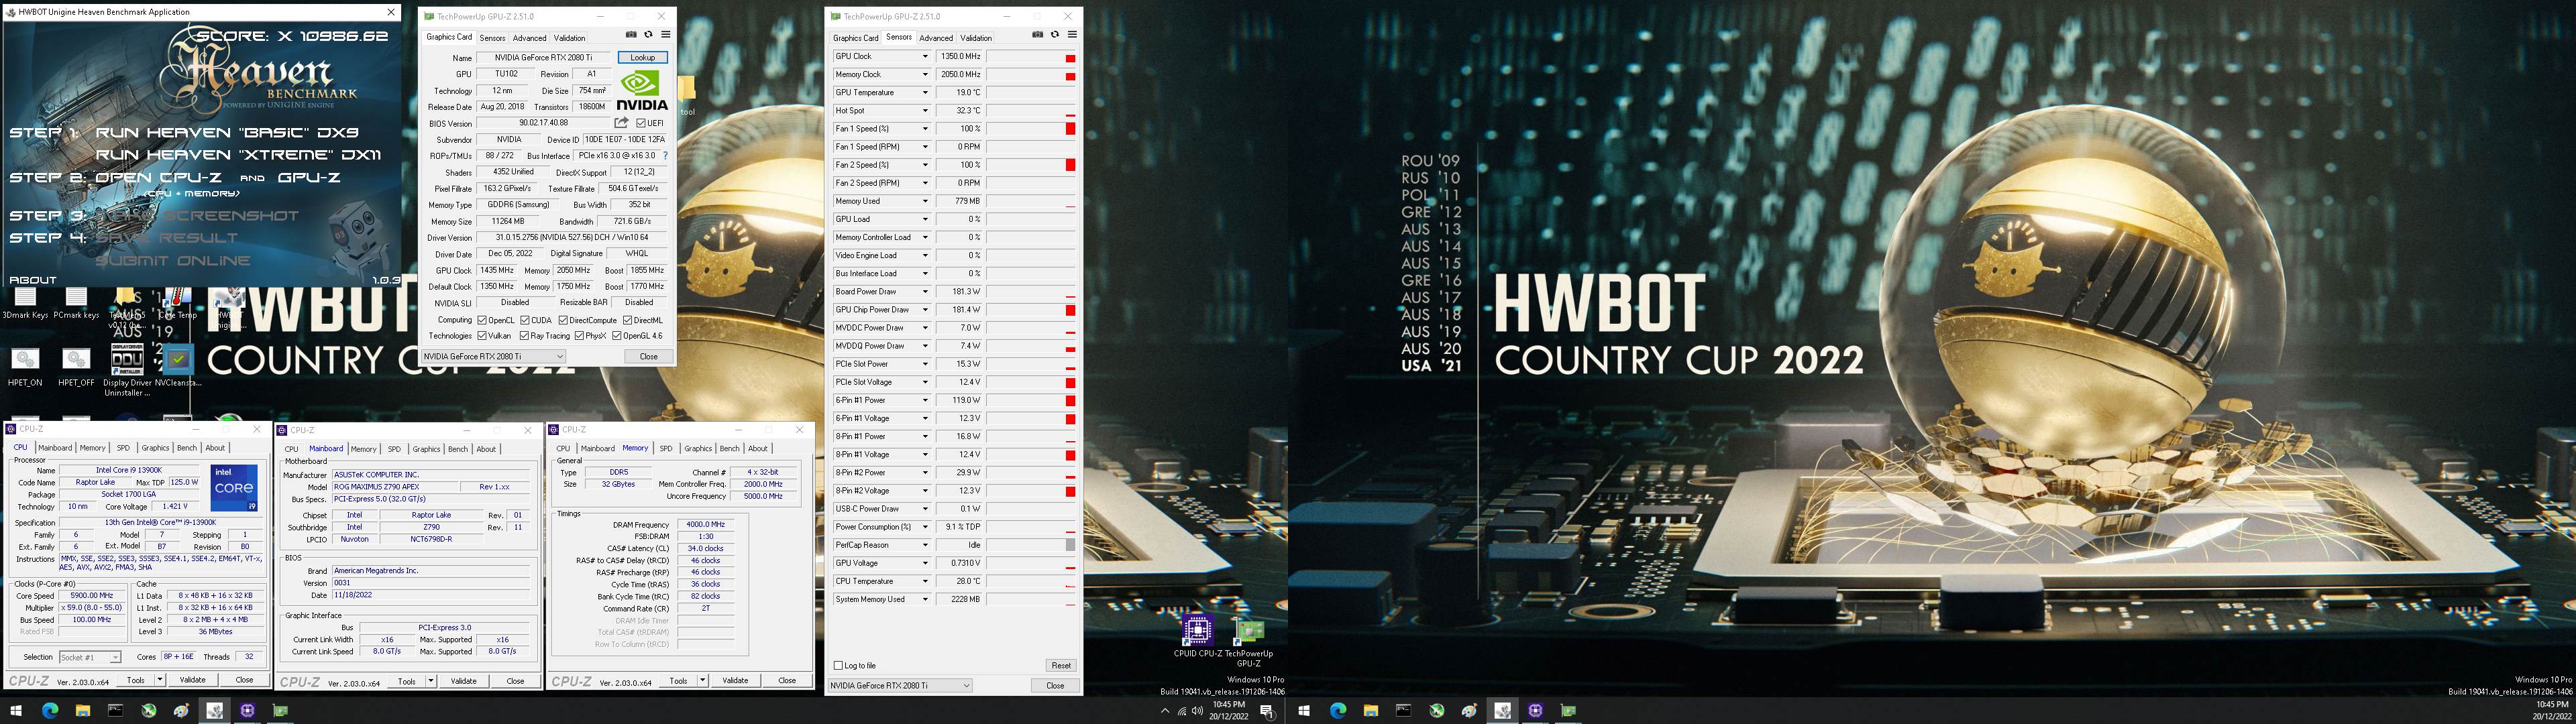Open Core Temp desktop shortcut
Image resolution: width=2576 pixels, height=724 pixels.
[x=178, y=303]
